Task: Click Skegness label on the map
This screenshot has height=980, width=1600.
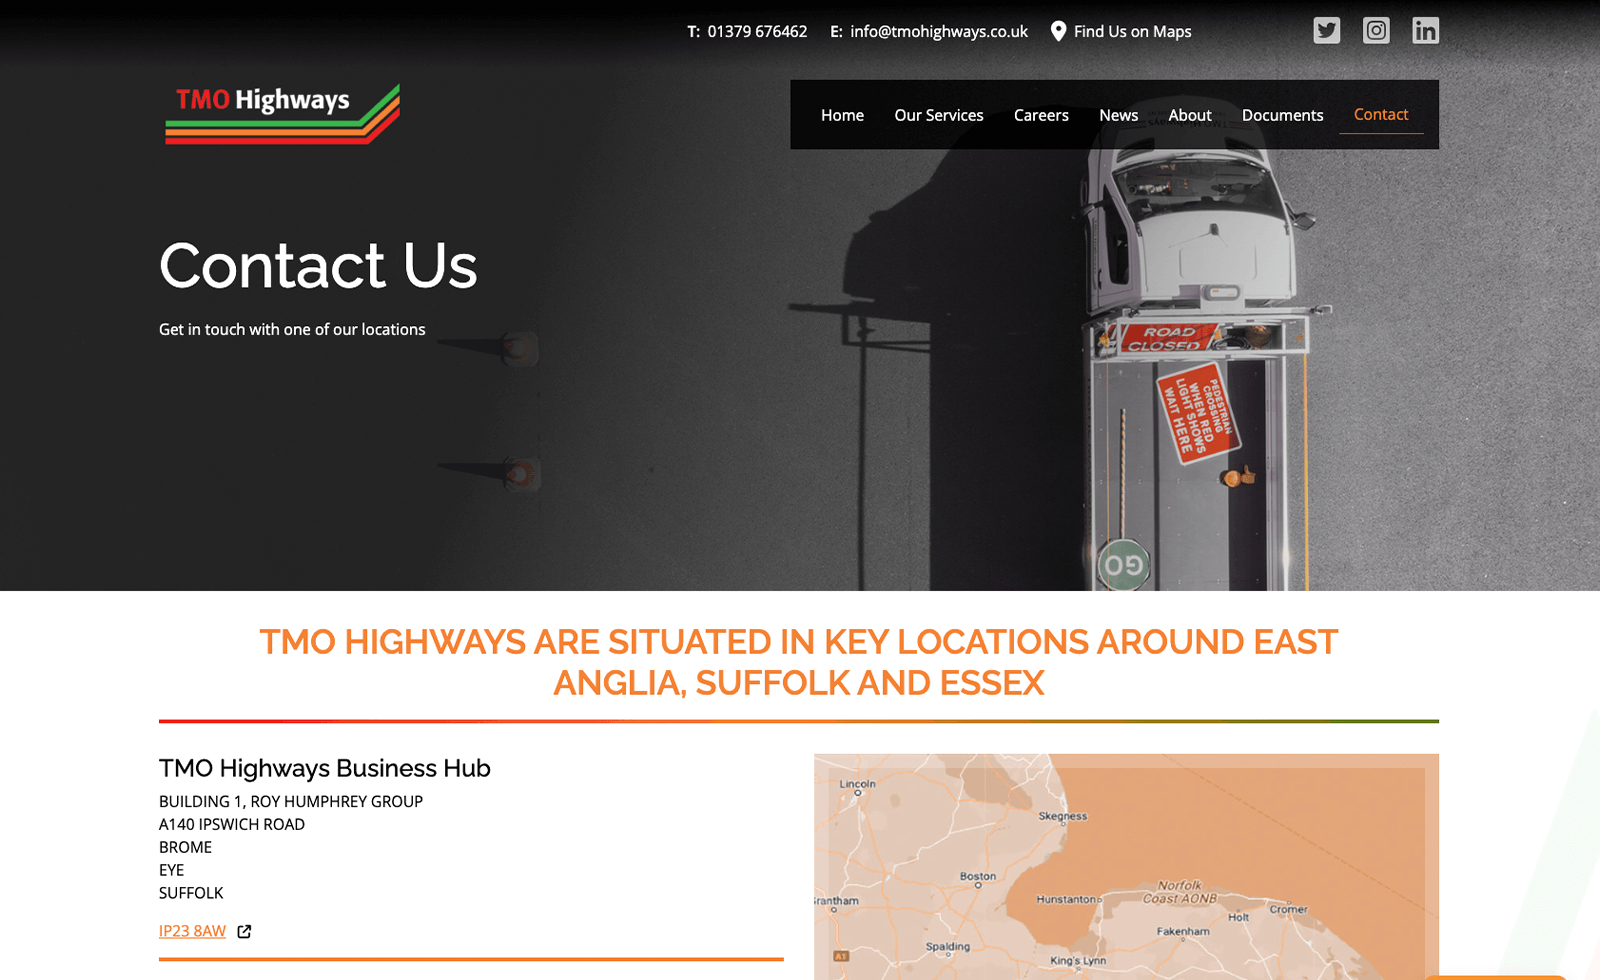Action: (x=1062, y=816)
